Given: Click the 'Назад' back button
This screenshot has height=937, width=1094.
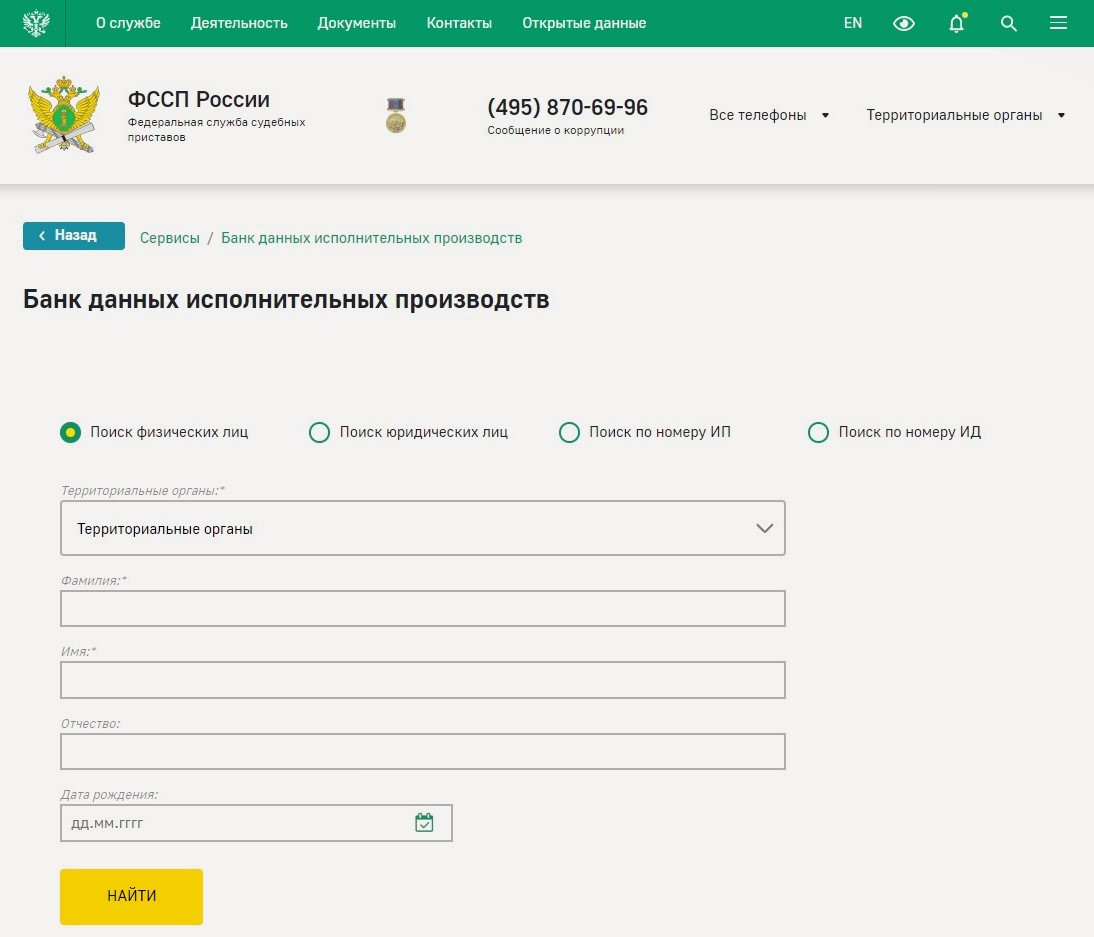Looking at the screenshot, I should coord(74,236).
